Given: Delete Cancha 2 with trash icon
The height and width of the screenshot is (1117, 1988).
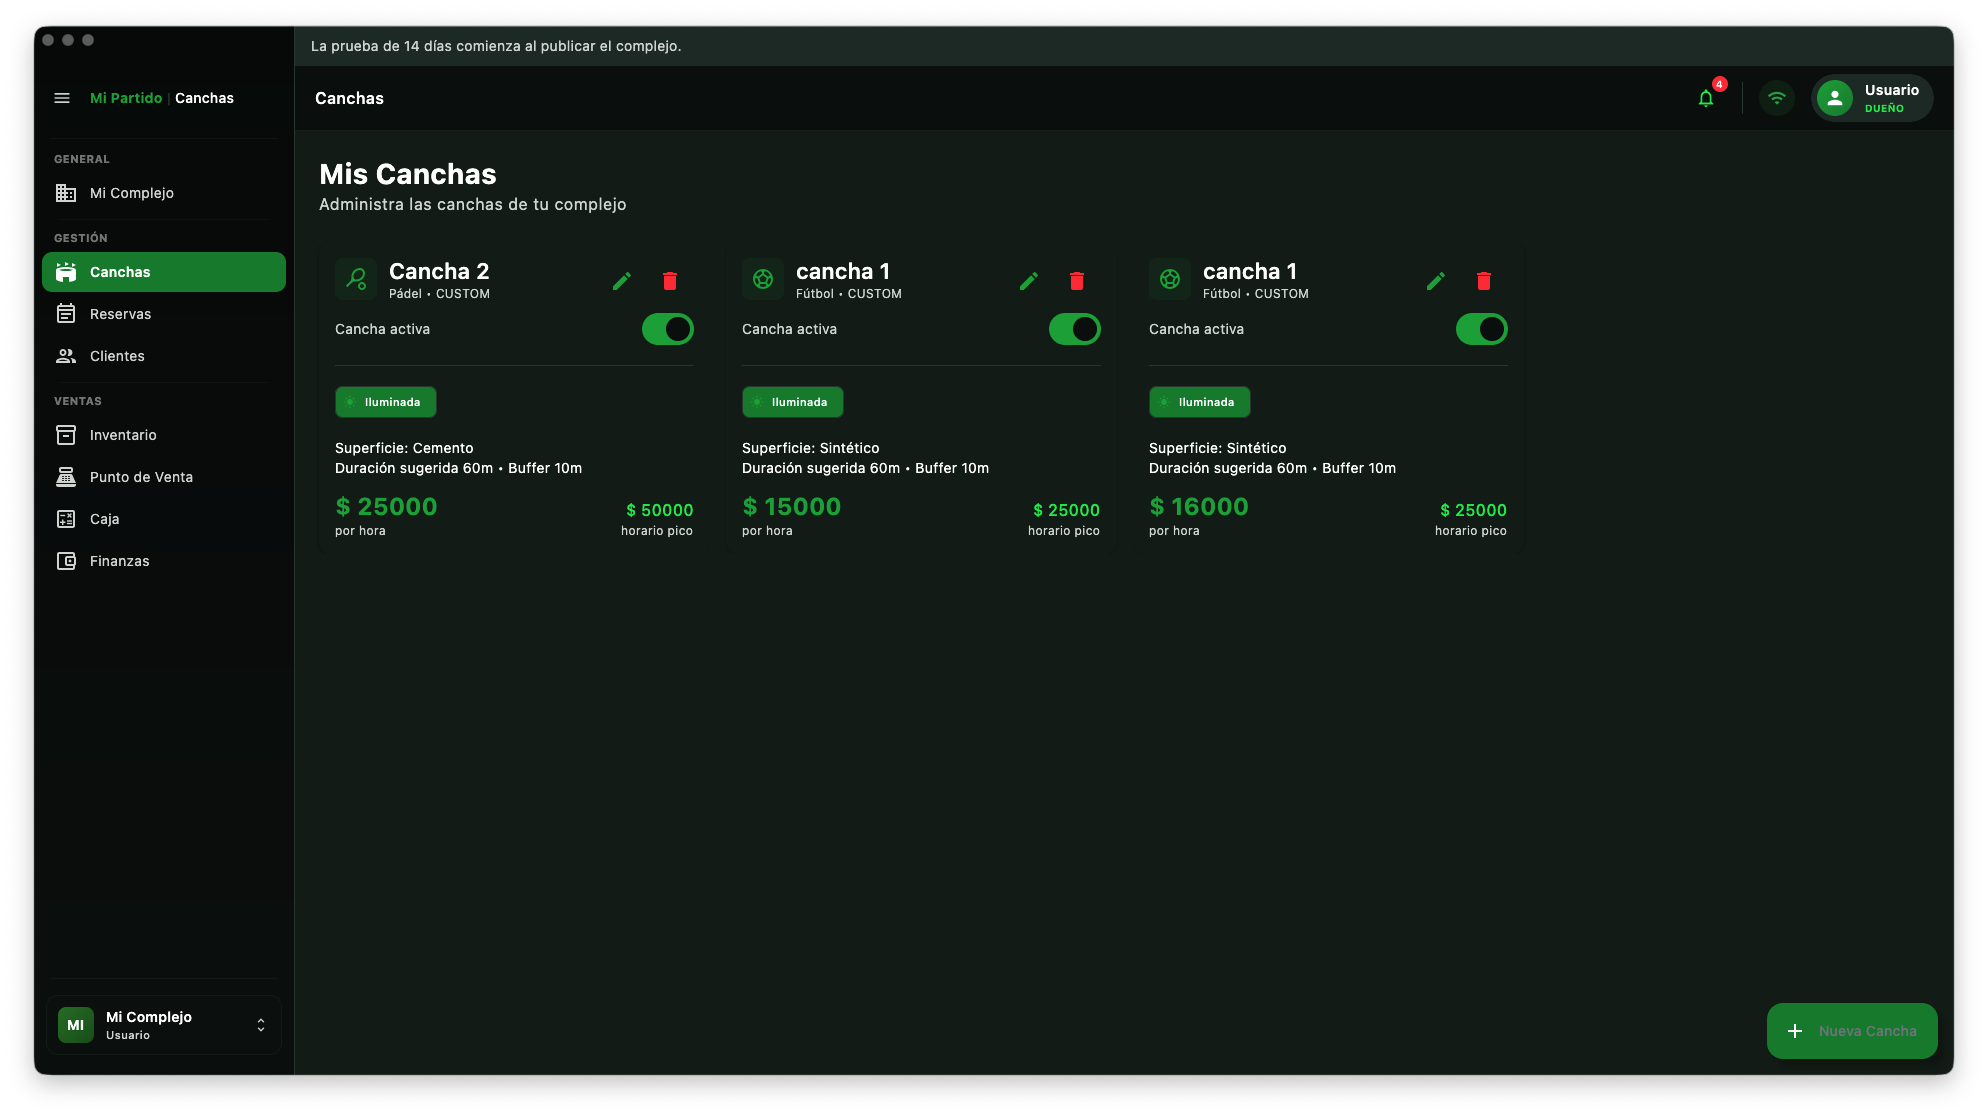Looking at the screenshot, I should click(670, 281).
